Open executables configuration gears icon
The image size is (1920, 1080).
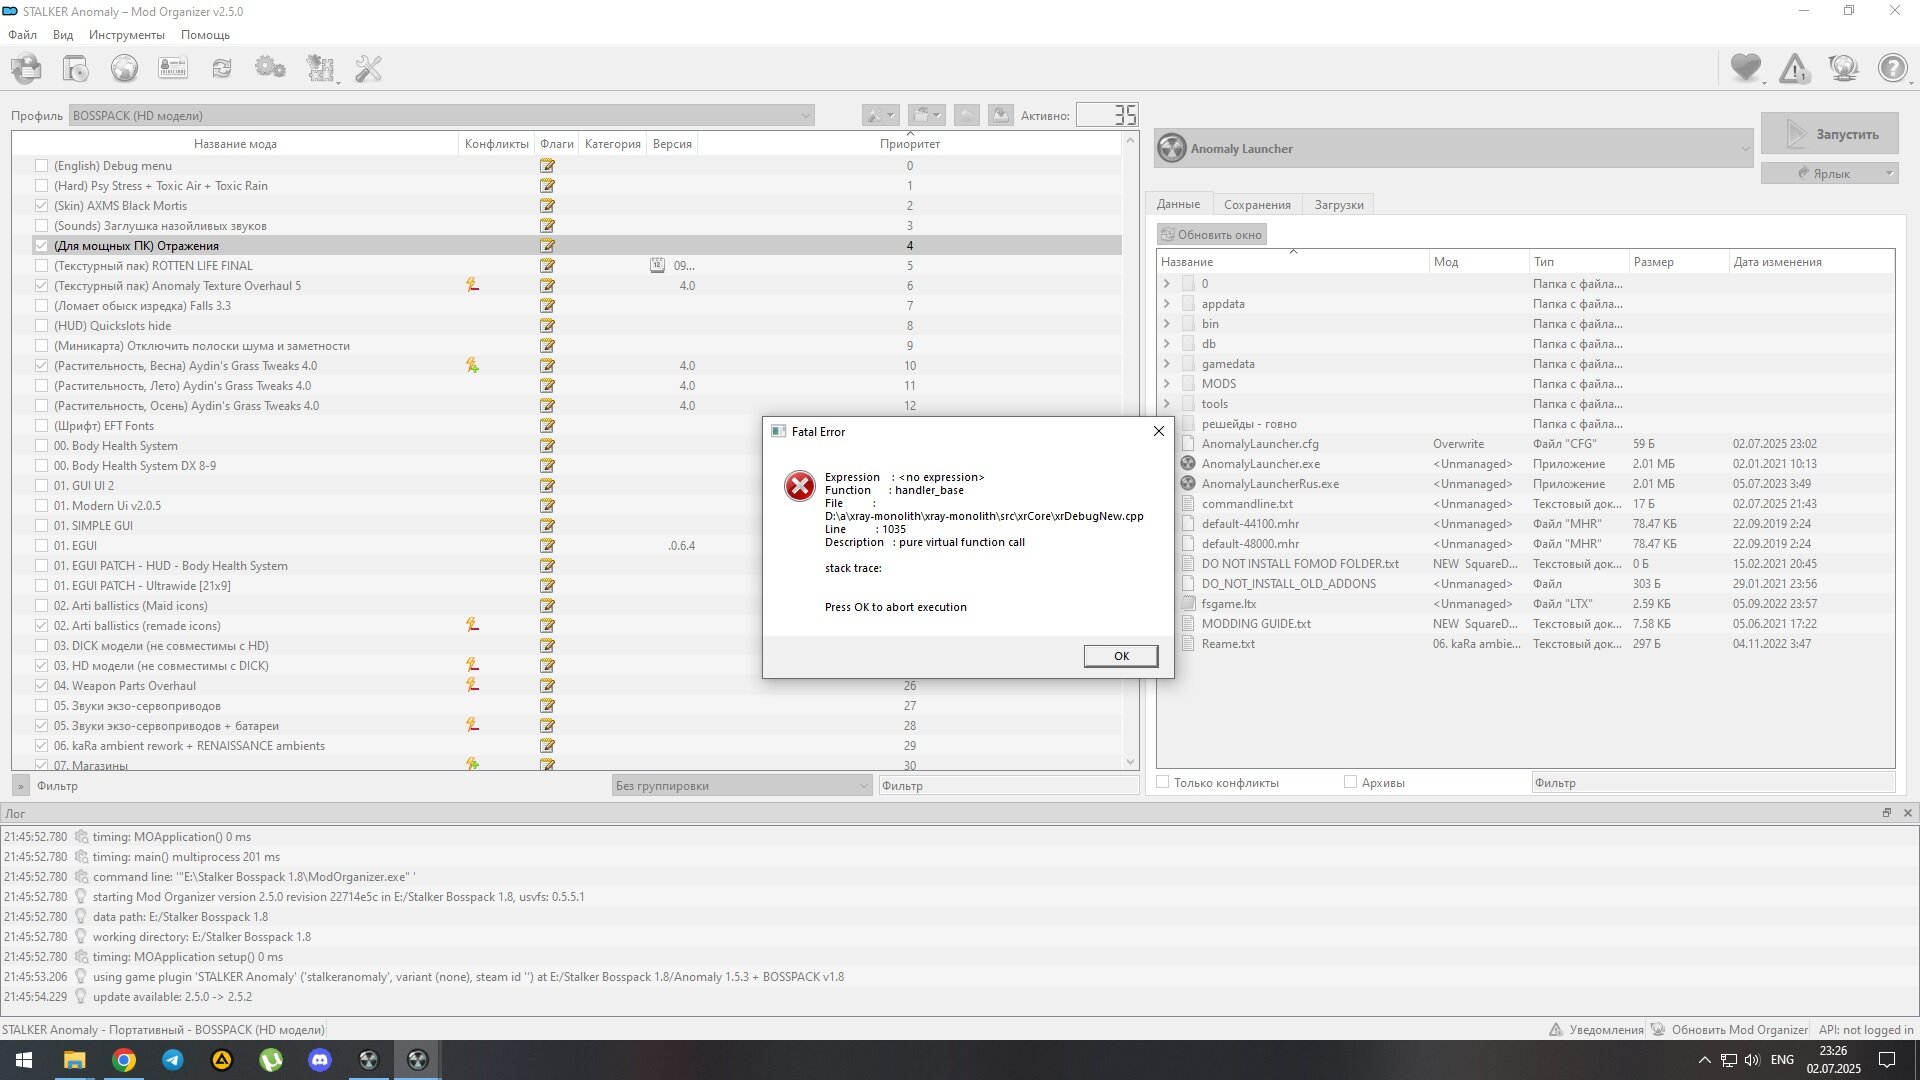pos(270,68)
